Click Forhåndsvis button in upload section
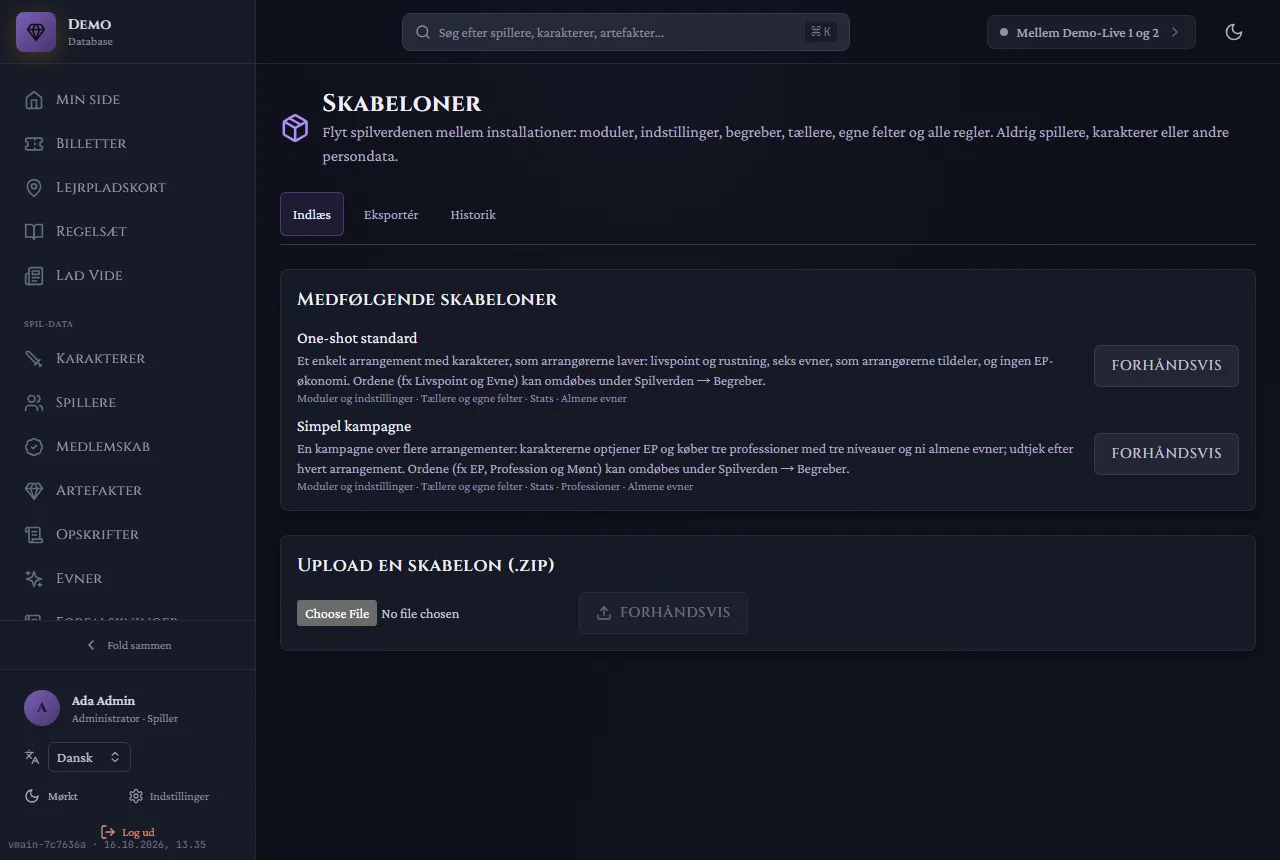Screen dimensions: 1280x860 point(663,613)
